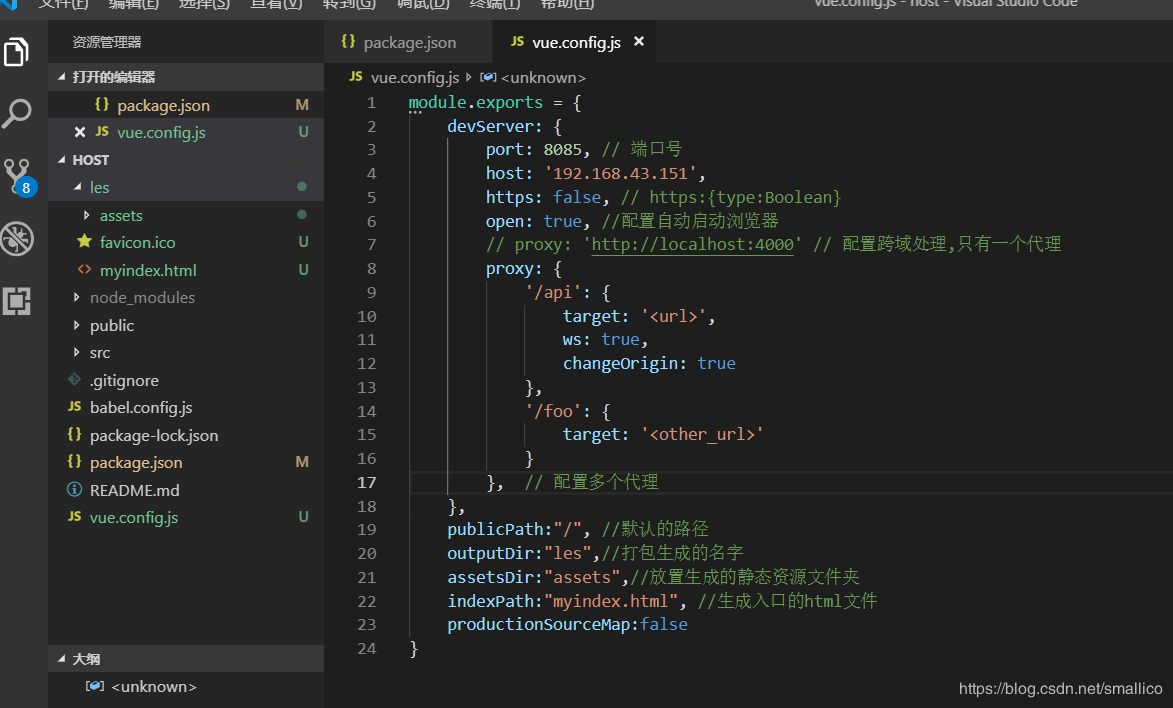Click the JS icon beside babel.config.js
This screenshot has height=708, width=1173.
74,406
